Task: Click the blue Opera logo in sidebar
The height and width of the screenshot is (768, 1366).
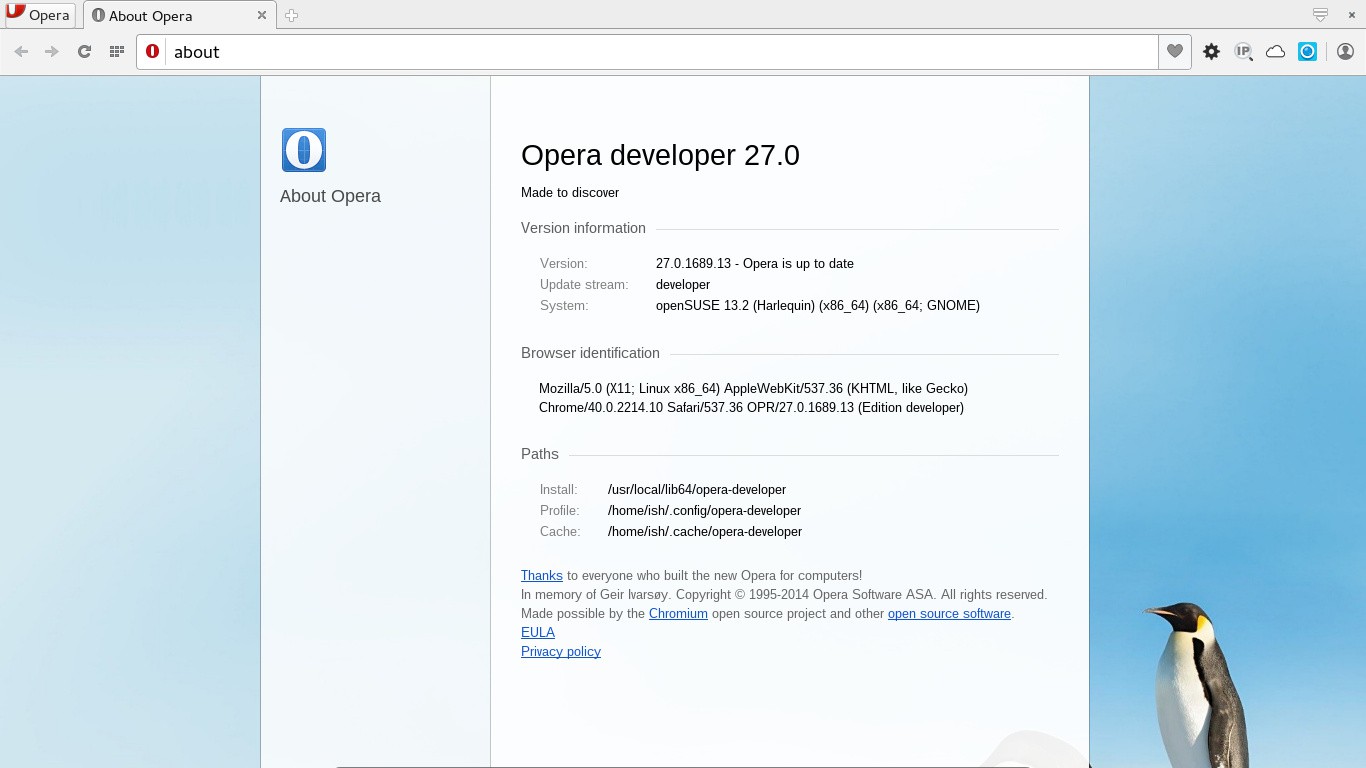Action: [x=304, y=150]
